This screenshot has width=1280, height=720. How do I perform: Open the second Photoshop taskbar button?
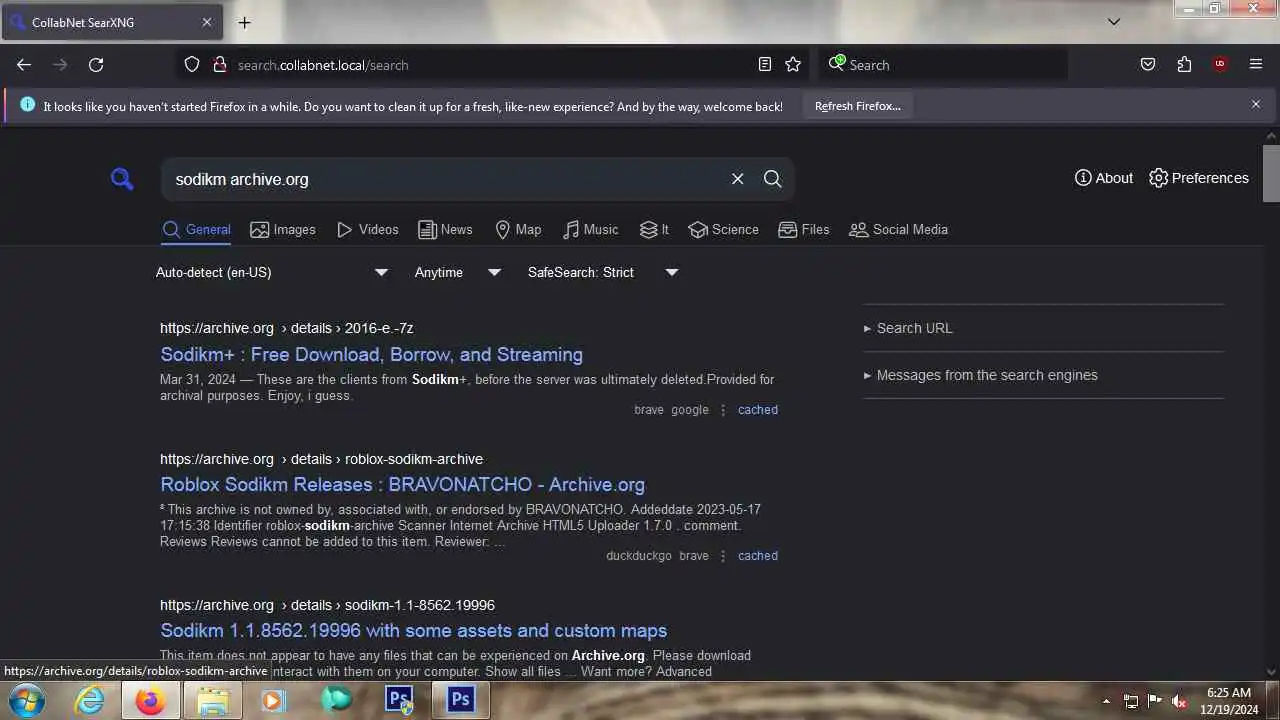(x=461, y=700)
